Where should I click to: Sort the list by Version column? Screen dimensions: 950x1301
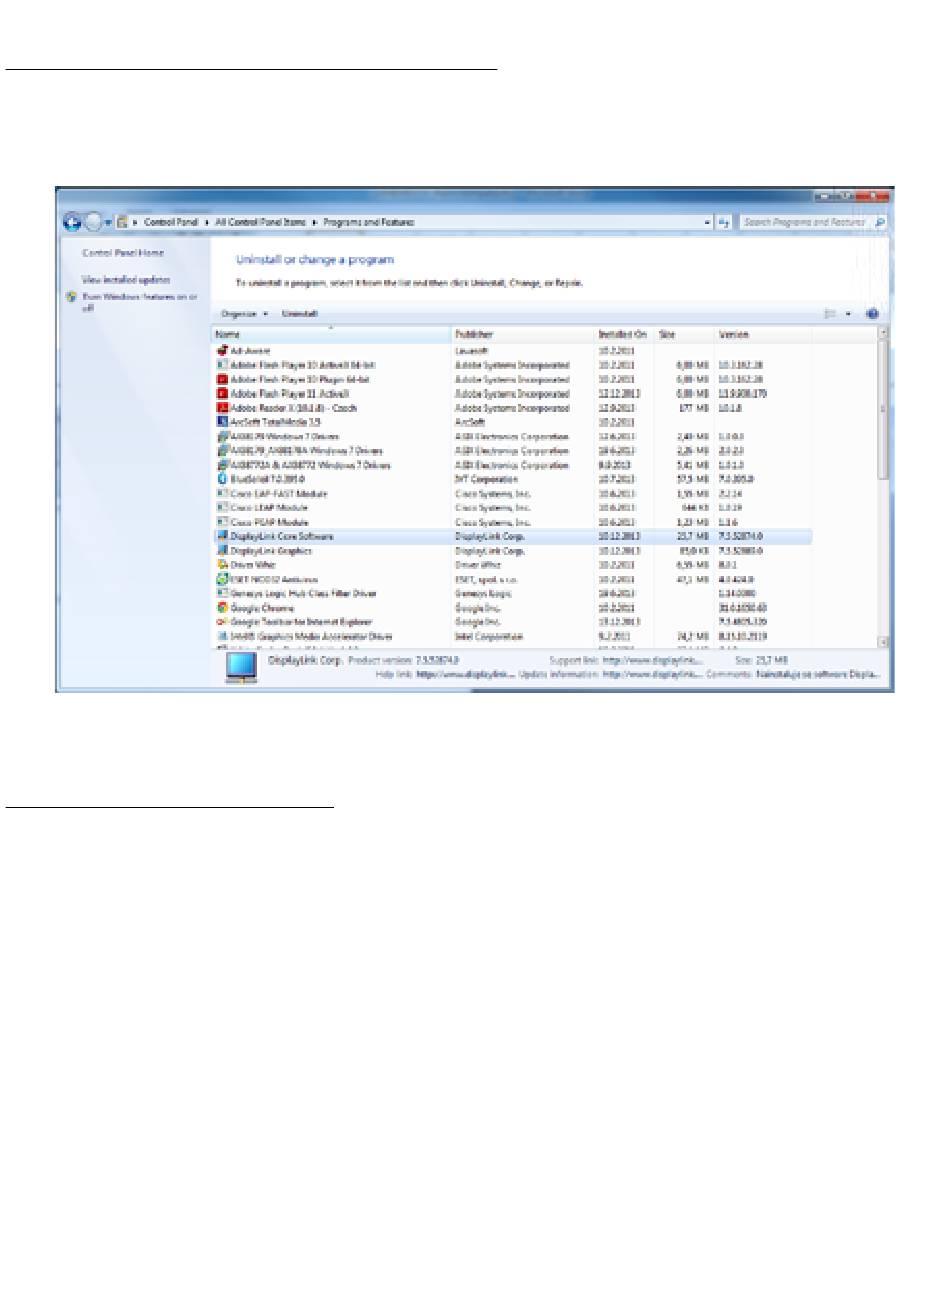(x=763, y=334)
